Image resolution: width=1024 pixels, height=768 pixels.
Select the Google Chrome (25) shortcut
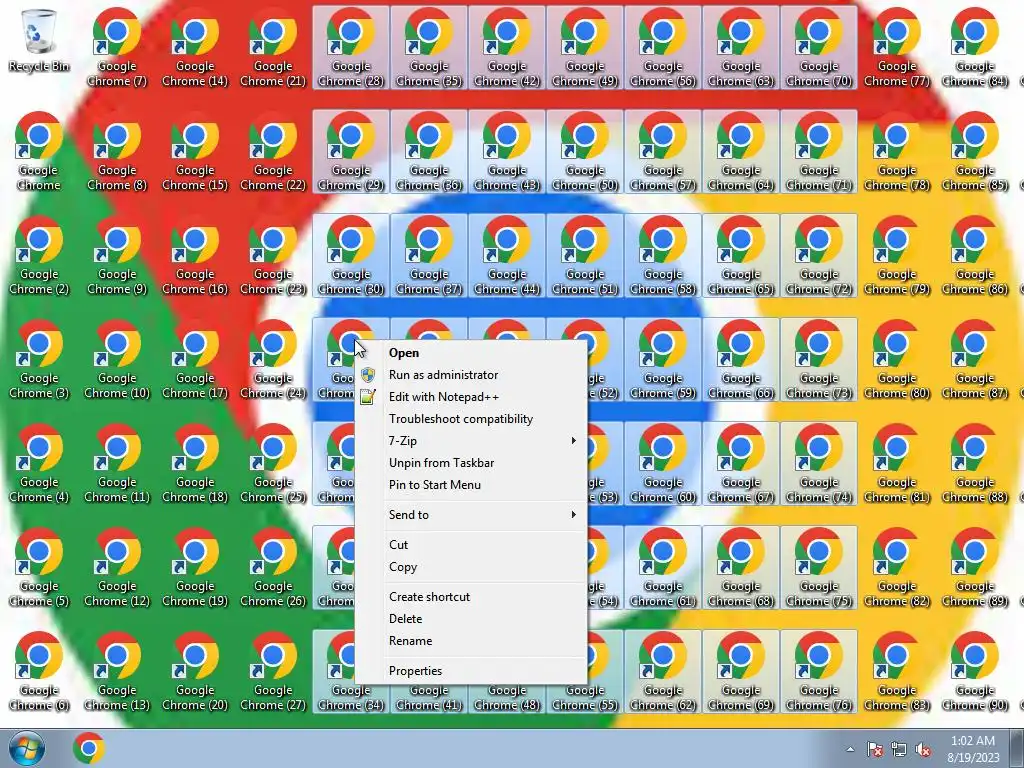point(273,463)
